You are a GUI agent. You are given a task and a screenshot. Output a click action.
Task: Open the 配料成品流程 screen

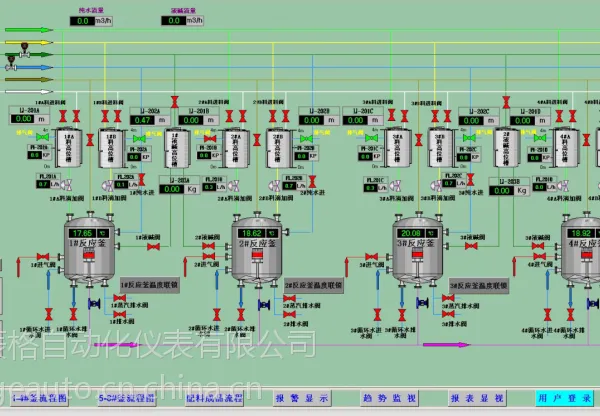214,398
